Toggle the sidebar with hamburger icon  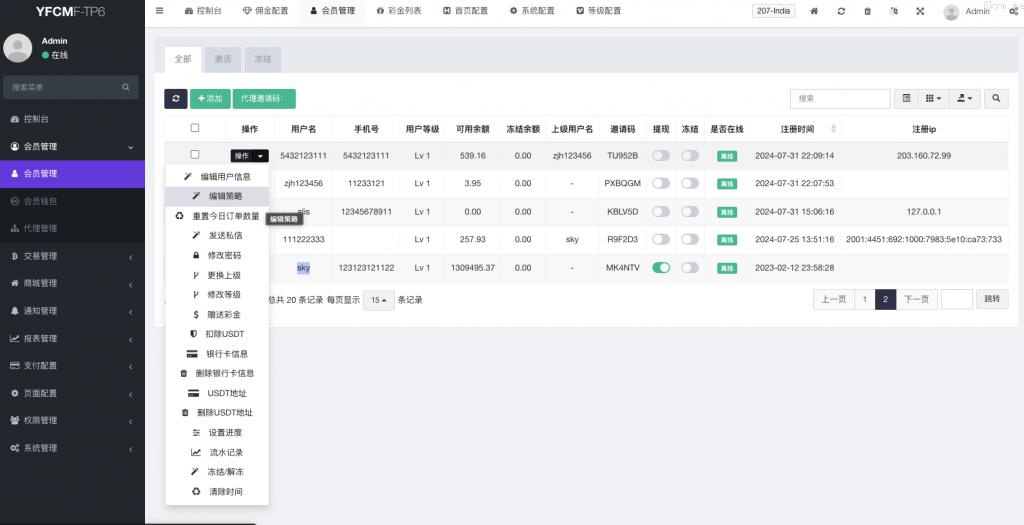160,11
